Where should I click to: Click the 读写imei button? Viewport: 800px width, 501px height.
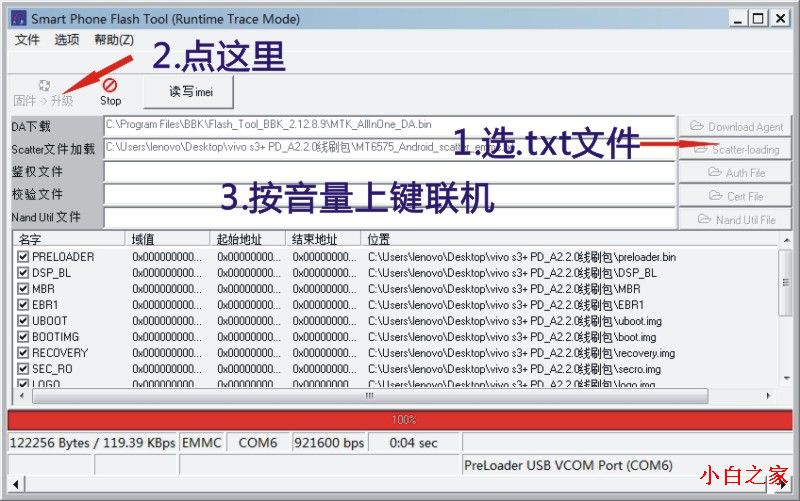189,92
